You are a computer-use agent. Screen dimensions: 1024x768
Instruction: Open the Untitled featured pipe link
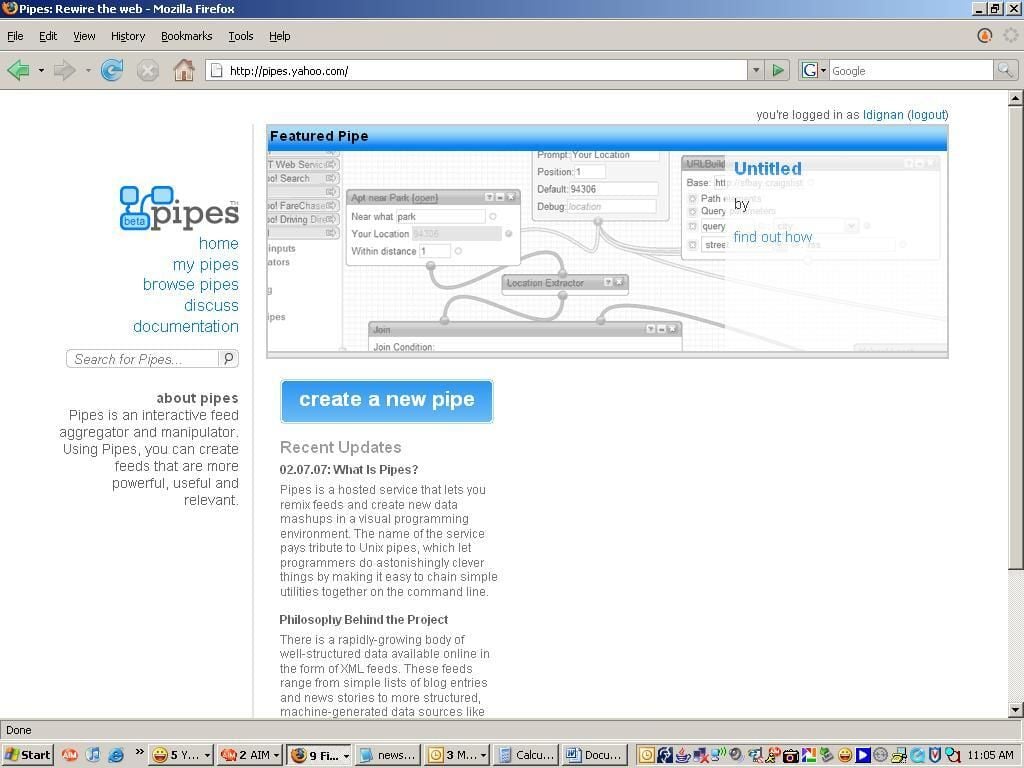click(x=767, y=168)
